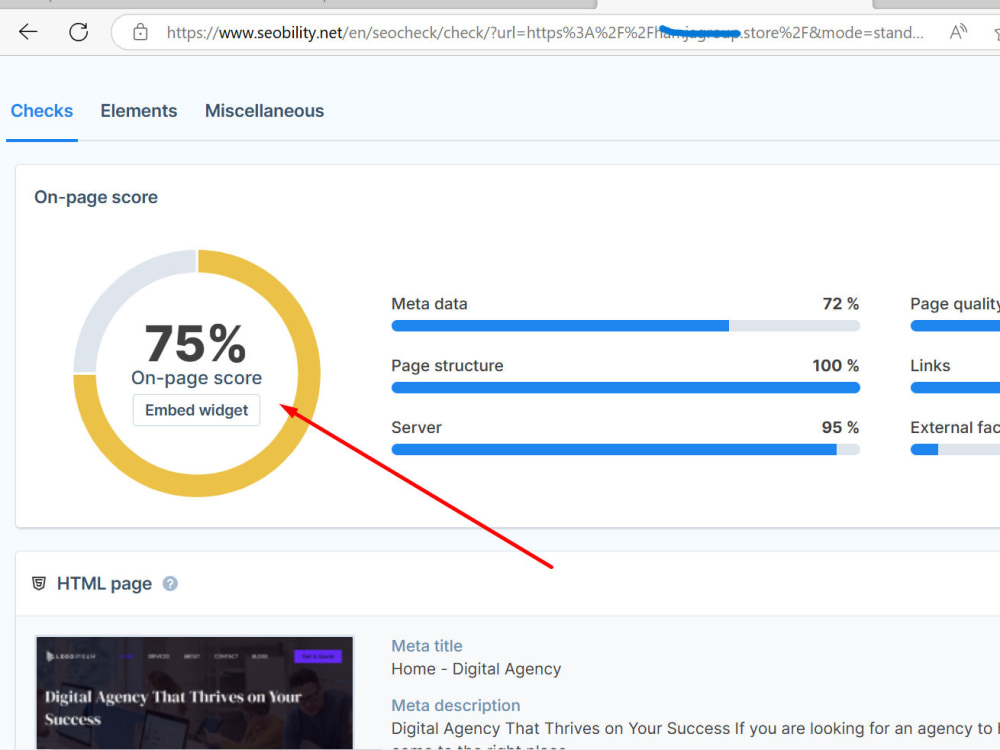Click the Meta data label
Image resolution: width=1000 pixels, height=750 pixels.
click(x=429, y=304)
